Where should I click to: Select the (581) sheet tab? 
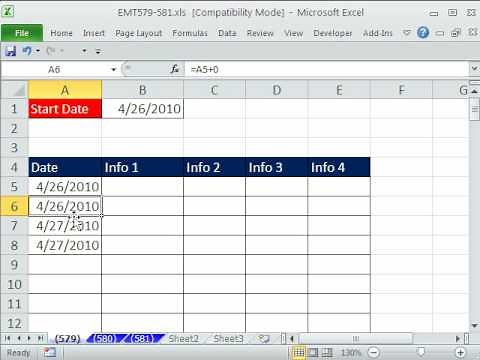click(x=142, y=339)
